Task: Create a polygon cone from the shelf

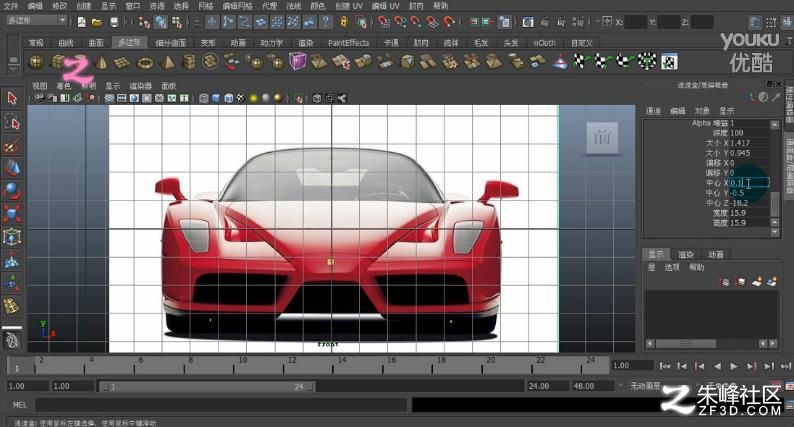Action: click(101, 62)
